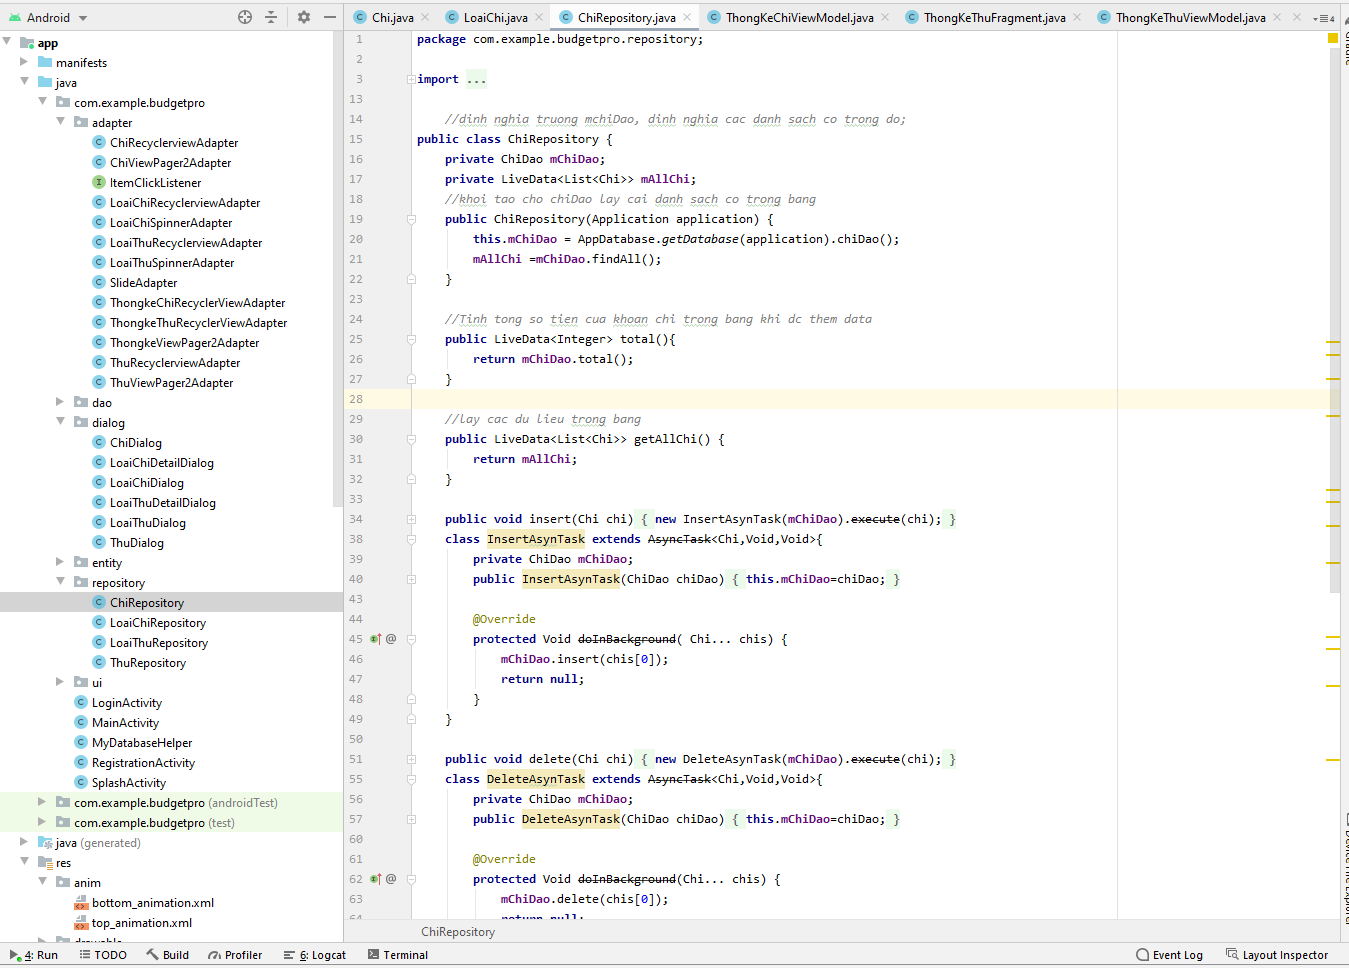Fold the total() method at line 25
Screen dimensions: 1349x968
click(411, 339)
